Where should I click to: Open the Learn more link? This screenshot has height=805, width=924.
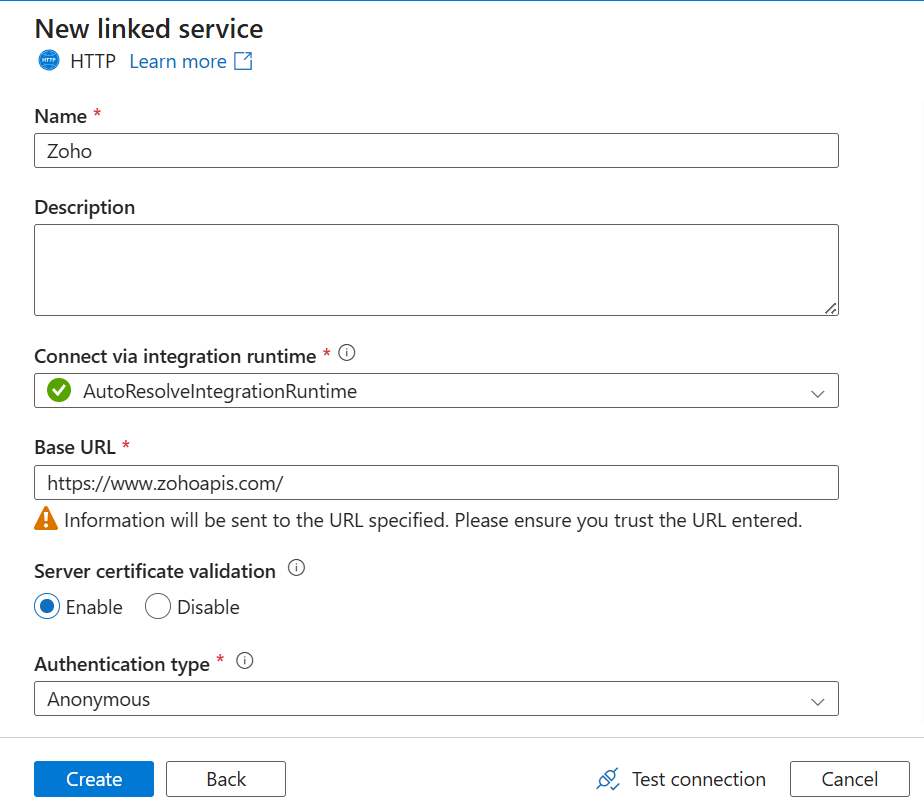178,61
